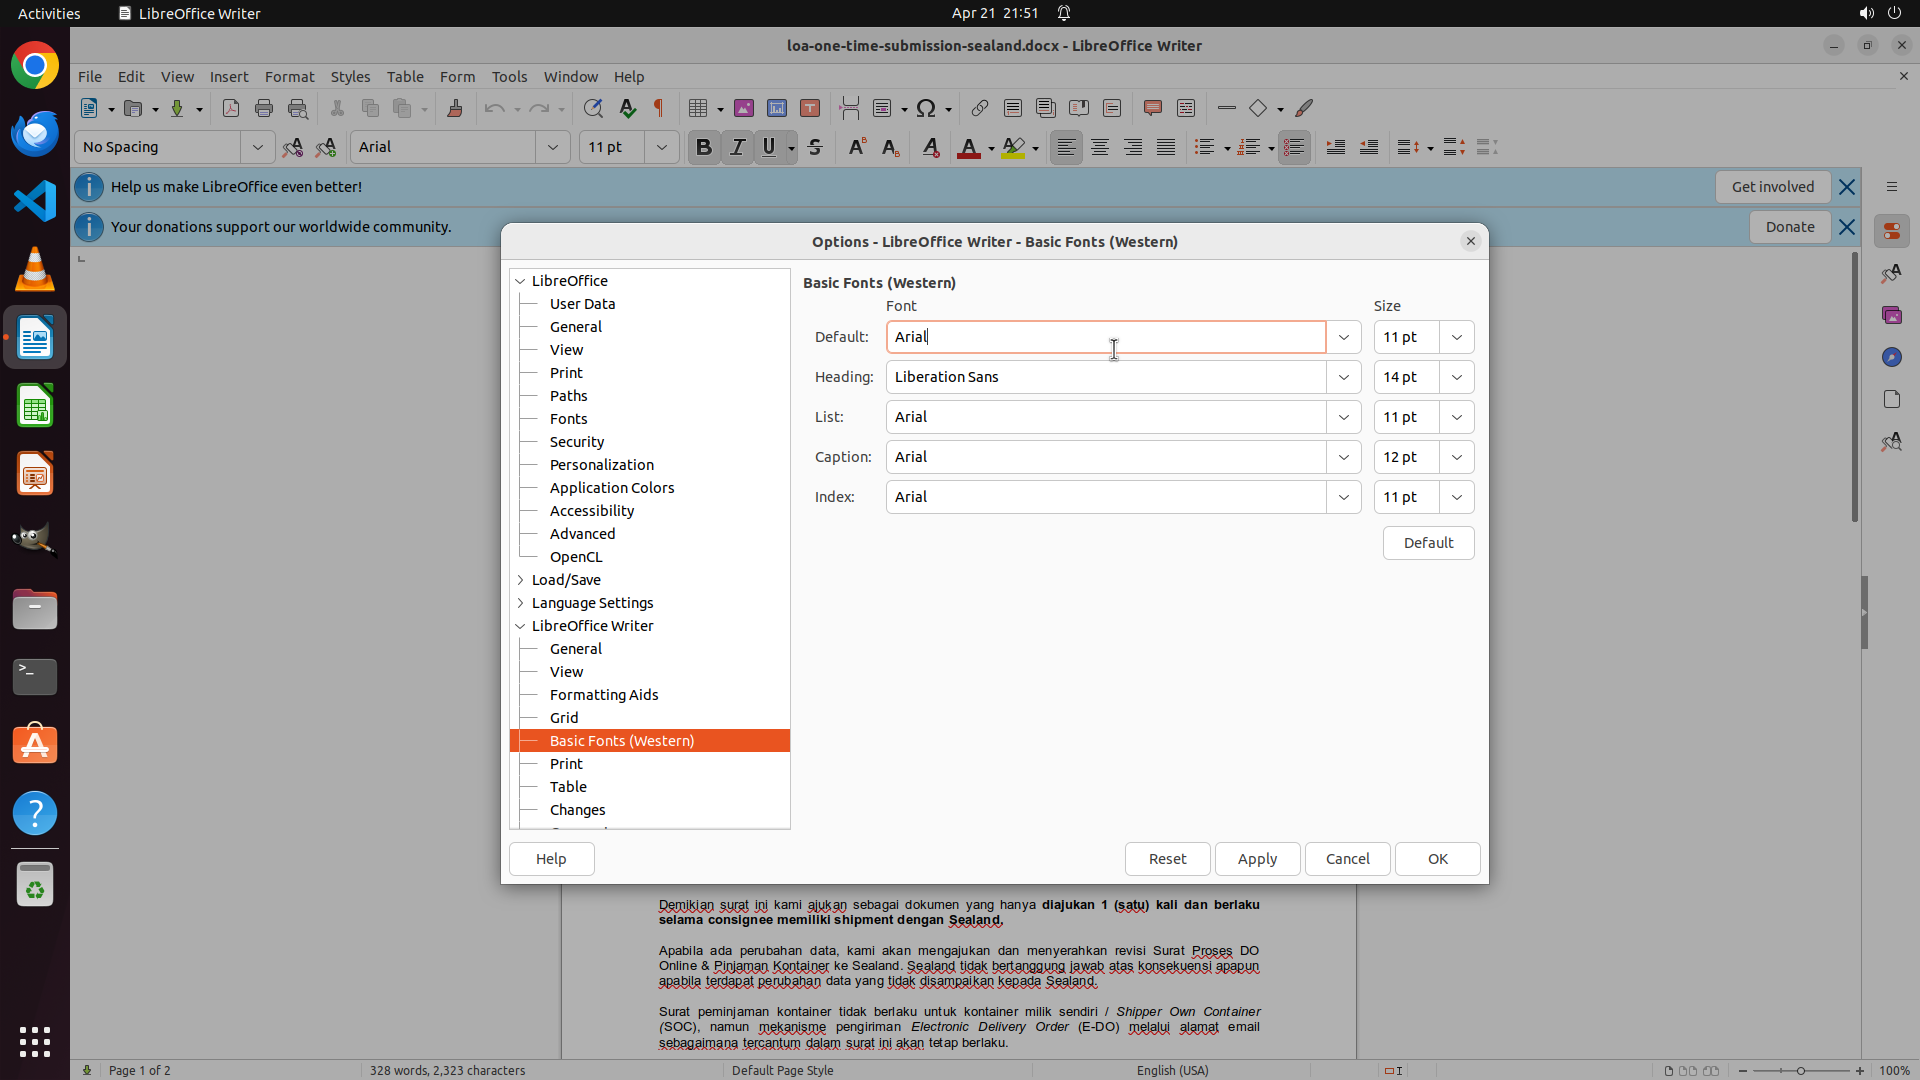Open the Gallery panel in the sidebar
This screenshot has width=1920, height=1080.
(1891, 315)
